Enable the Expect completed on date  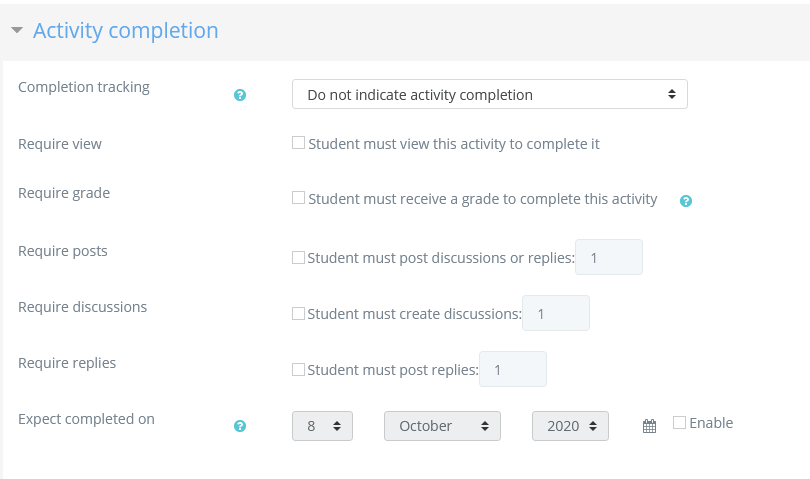679,423
